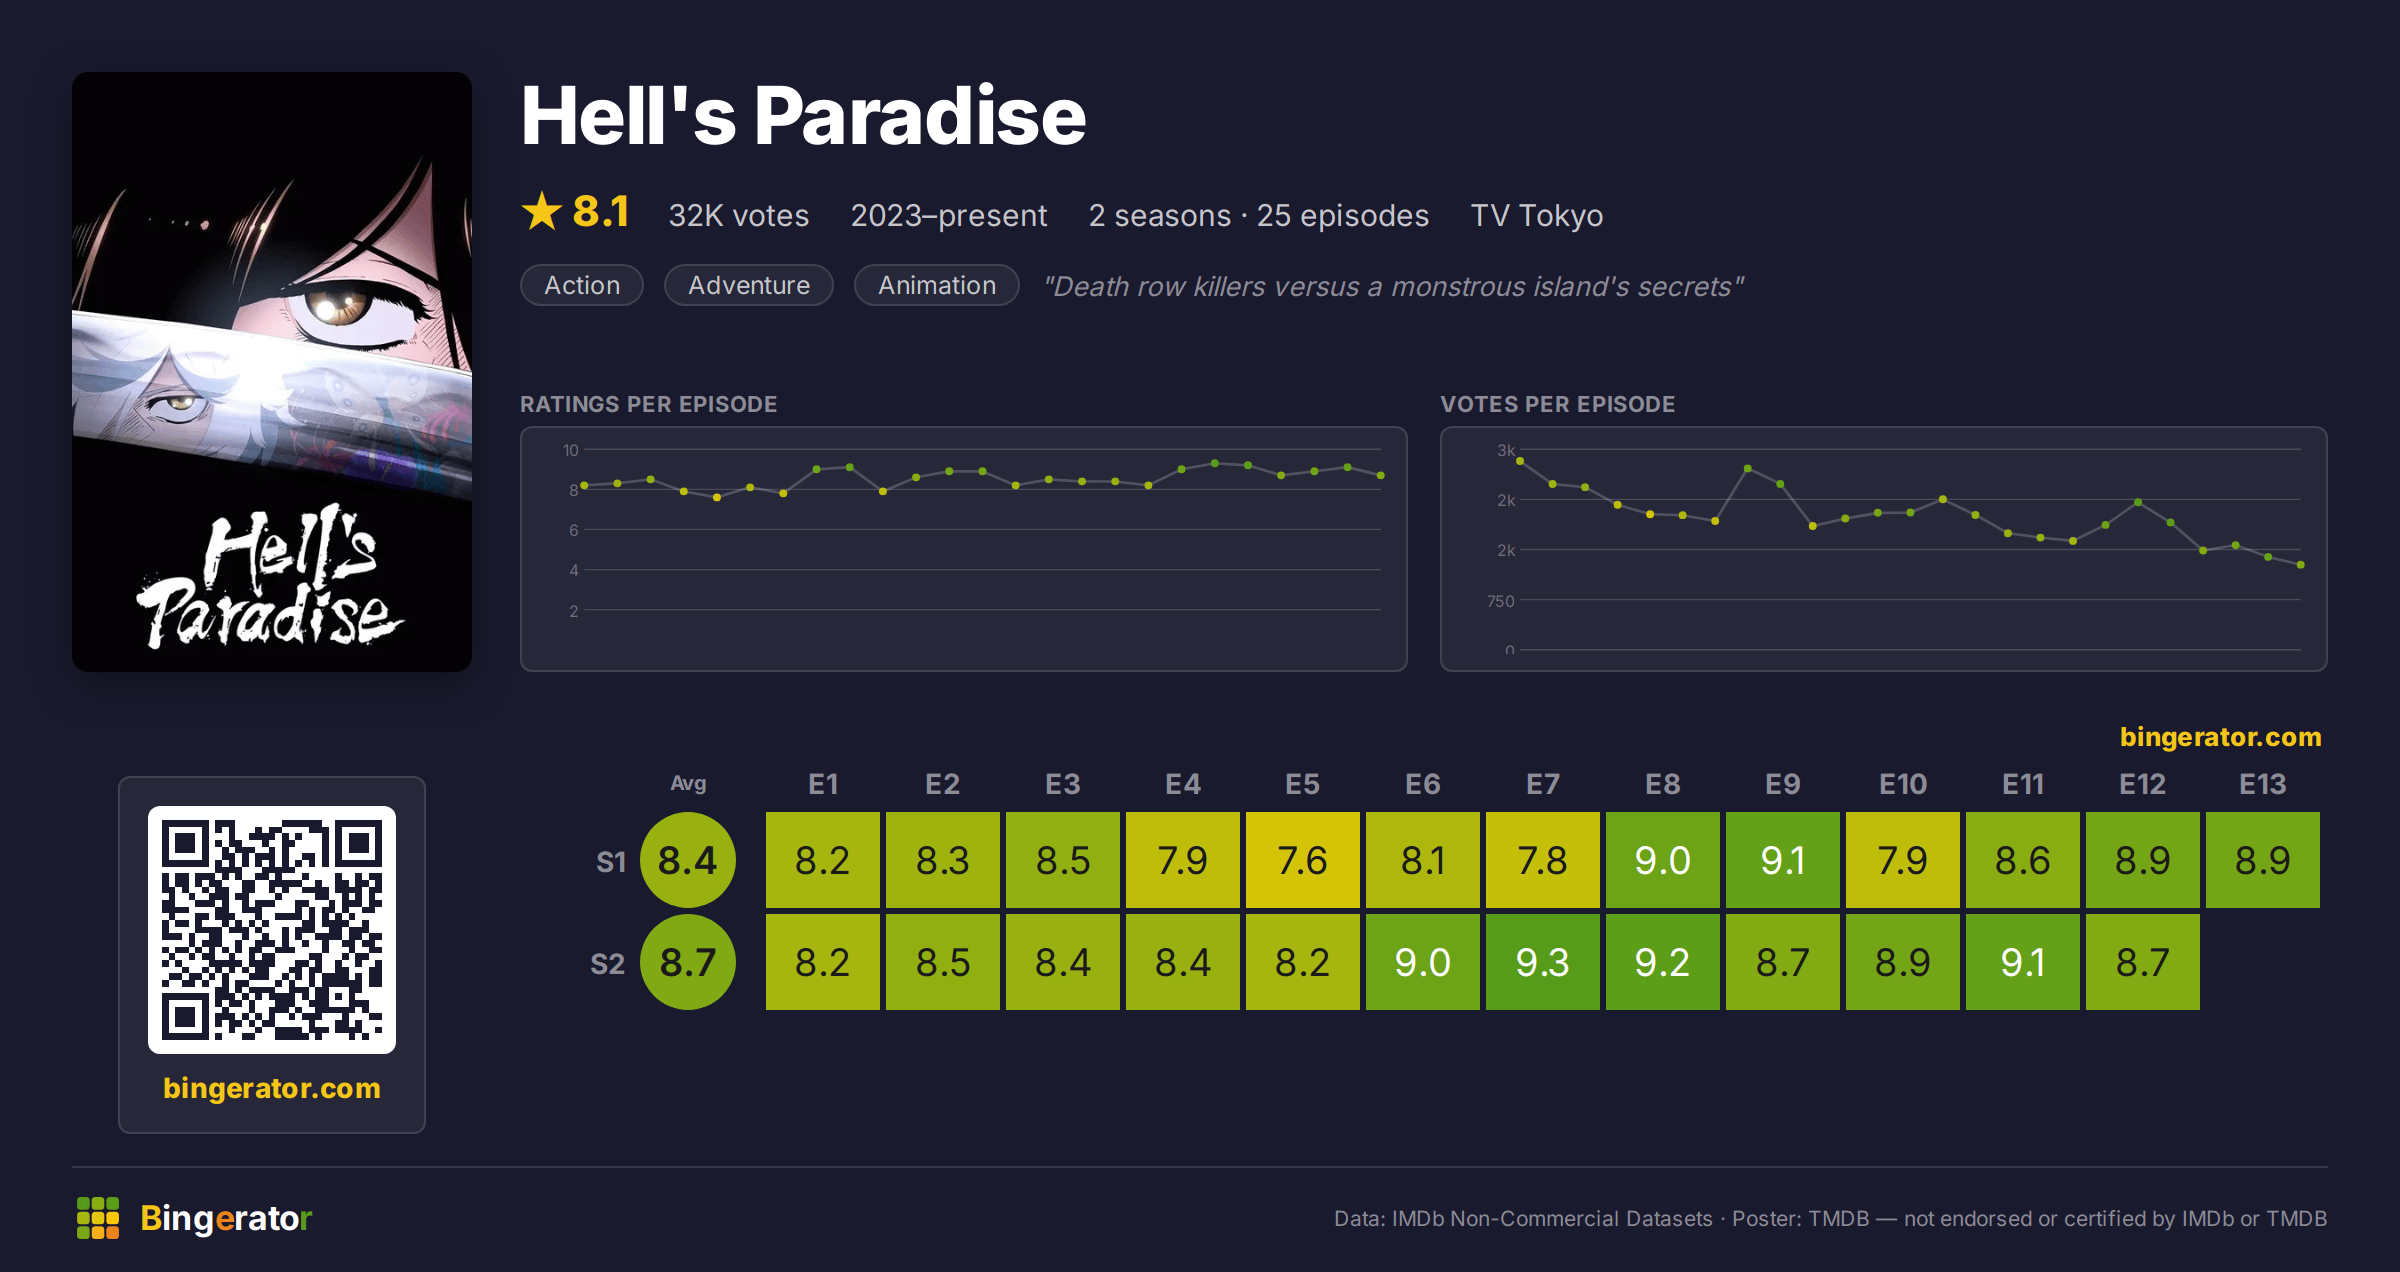The height and width of the screenshot is (1272, 2400).
Task: Click the Bingerator grid logo icon
Action: [98, 1218]
